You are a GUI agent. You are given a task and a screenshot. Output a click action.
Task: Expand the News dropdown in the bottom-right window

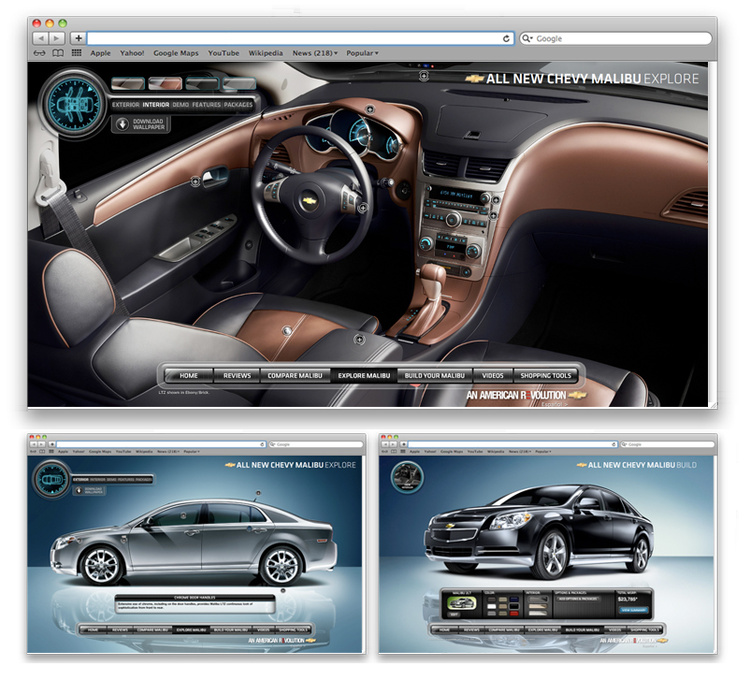pos(519,451)
